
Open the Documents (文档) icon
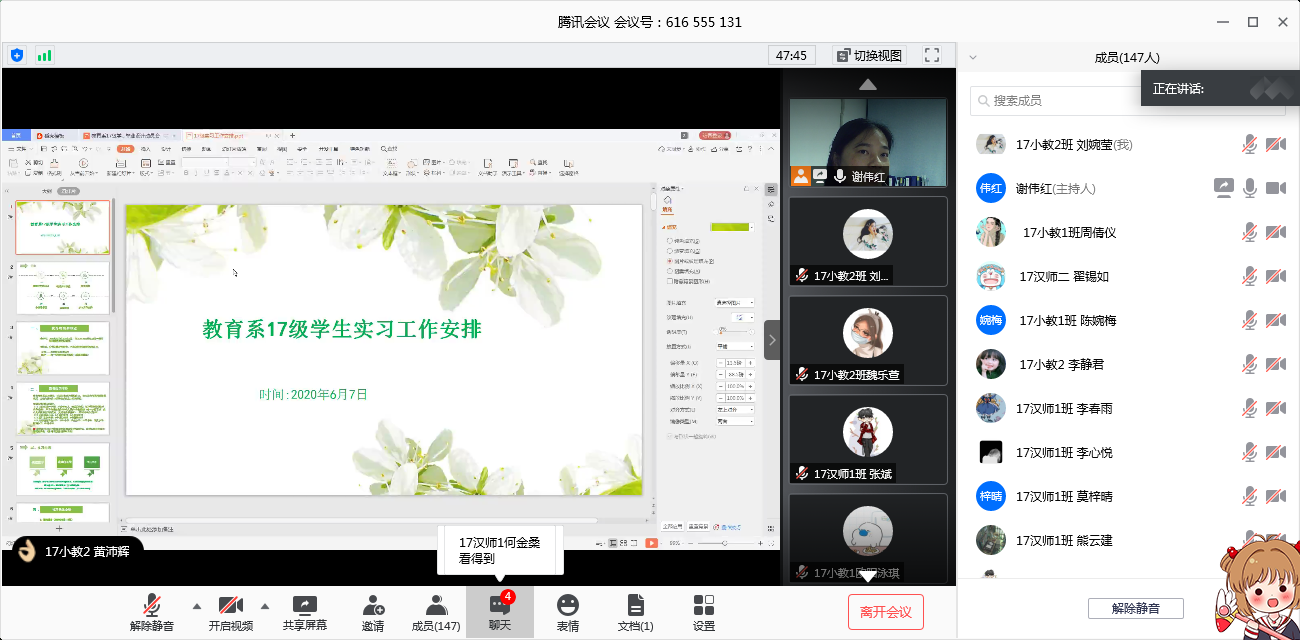click(x=635, y=612)
